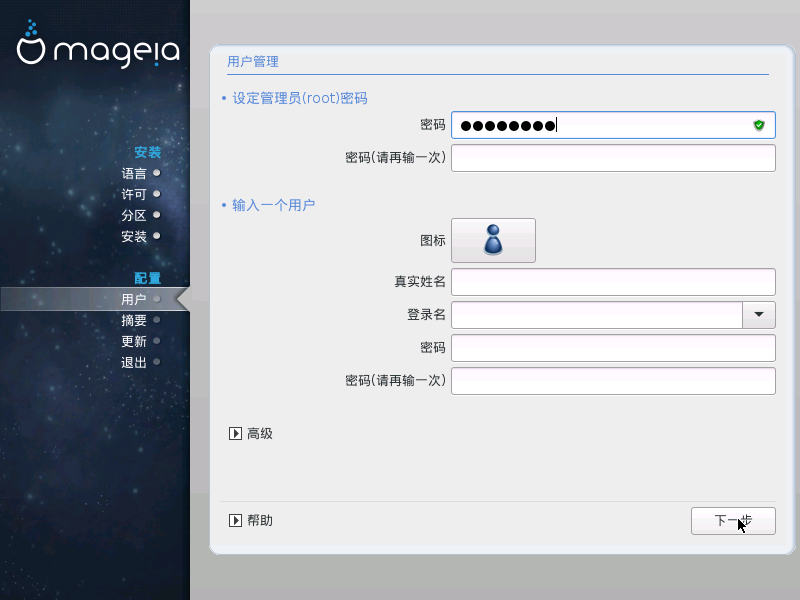Click the root 密码(请再输一次) confirm field
The image size is (800, 600).
[x=613, y=158]
